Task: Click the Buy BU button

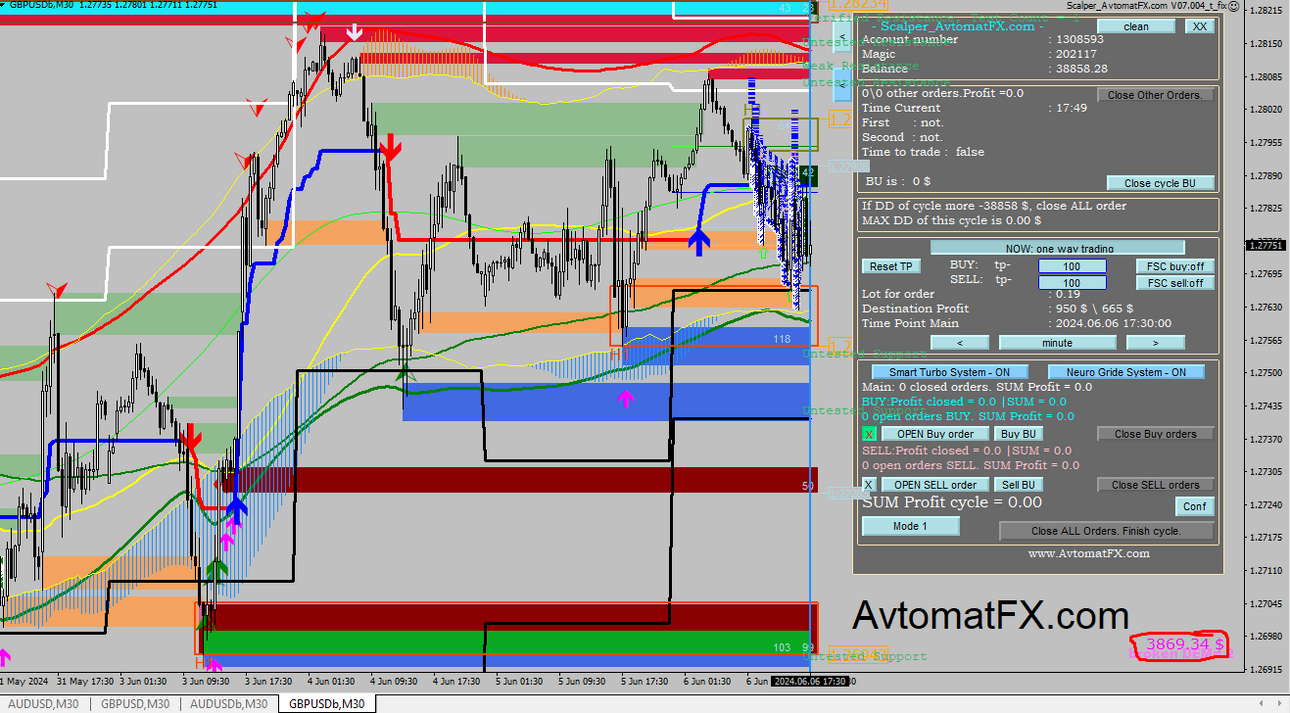Action: [1019, 434]
